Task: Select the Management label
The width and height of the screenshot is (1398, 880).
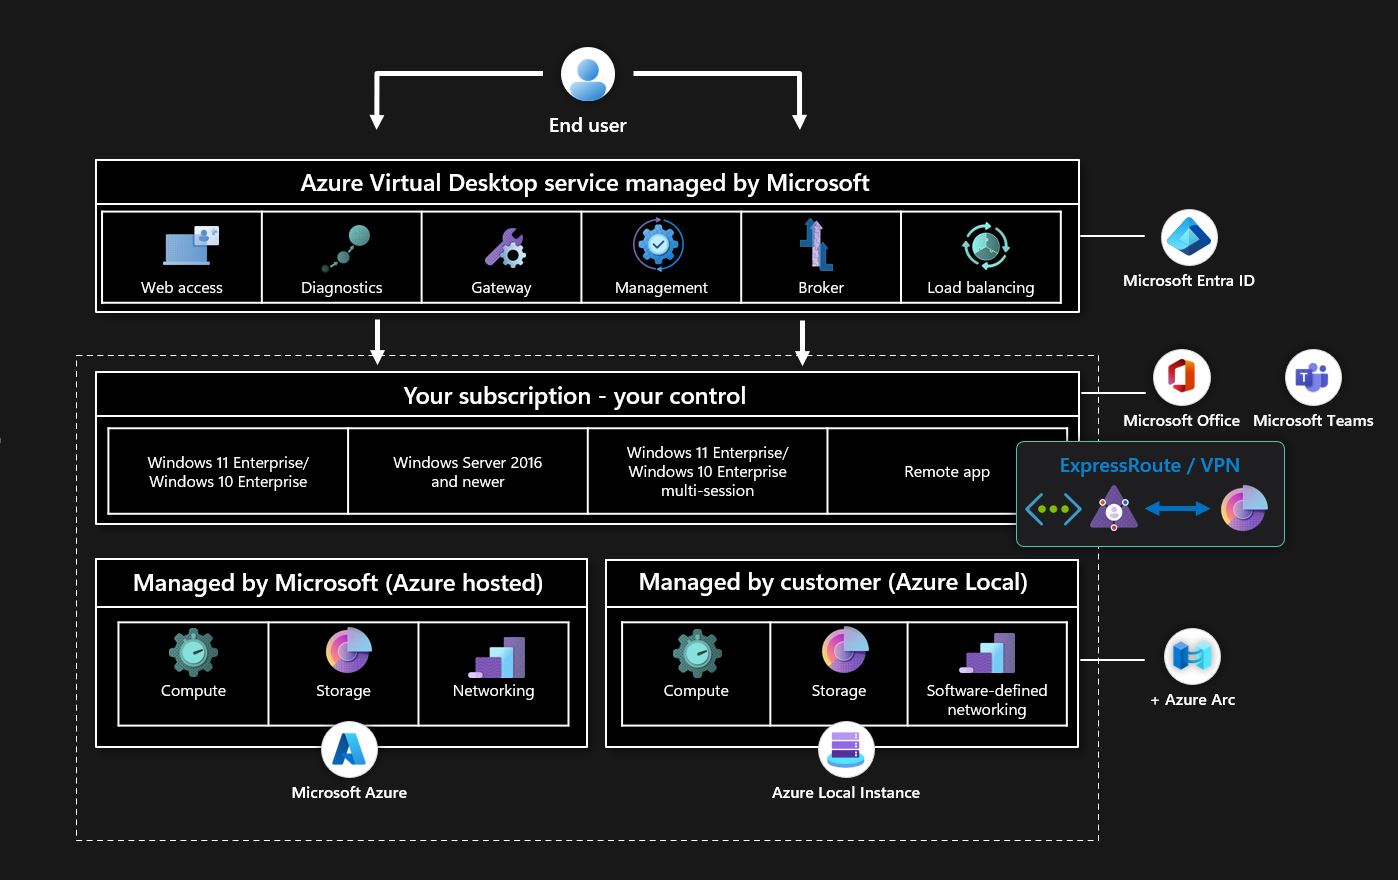Action: [661, 288]
